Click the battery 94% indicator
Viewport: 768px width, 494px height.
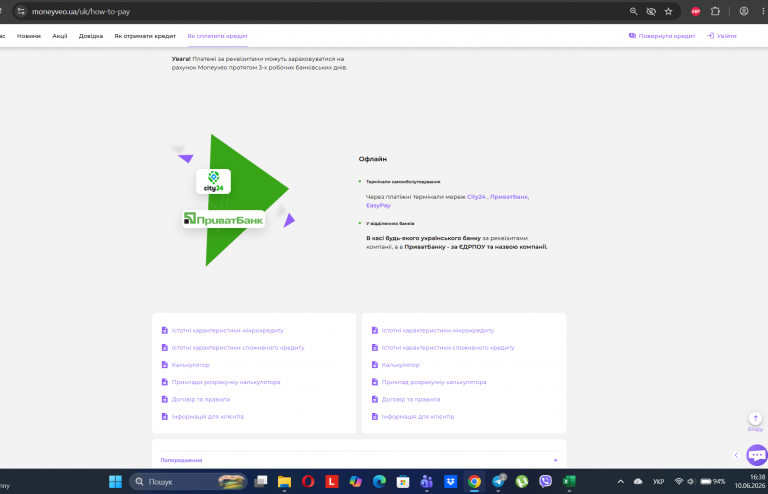click(713, 482)
